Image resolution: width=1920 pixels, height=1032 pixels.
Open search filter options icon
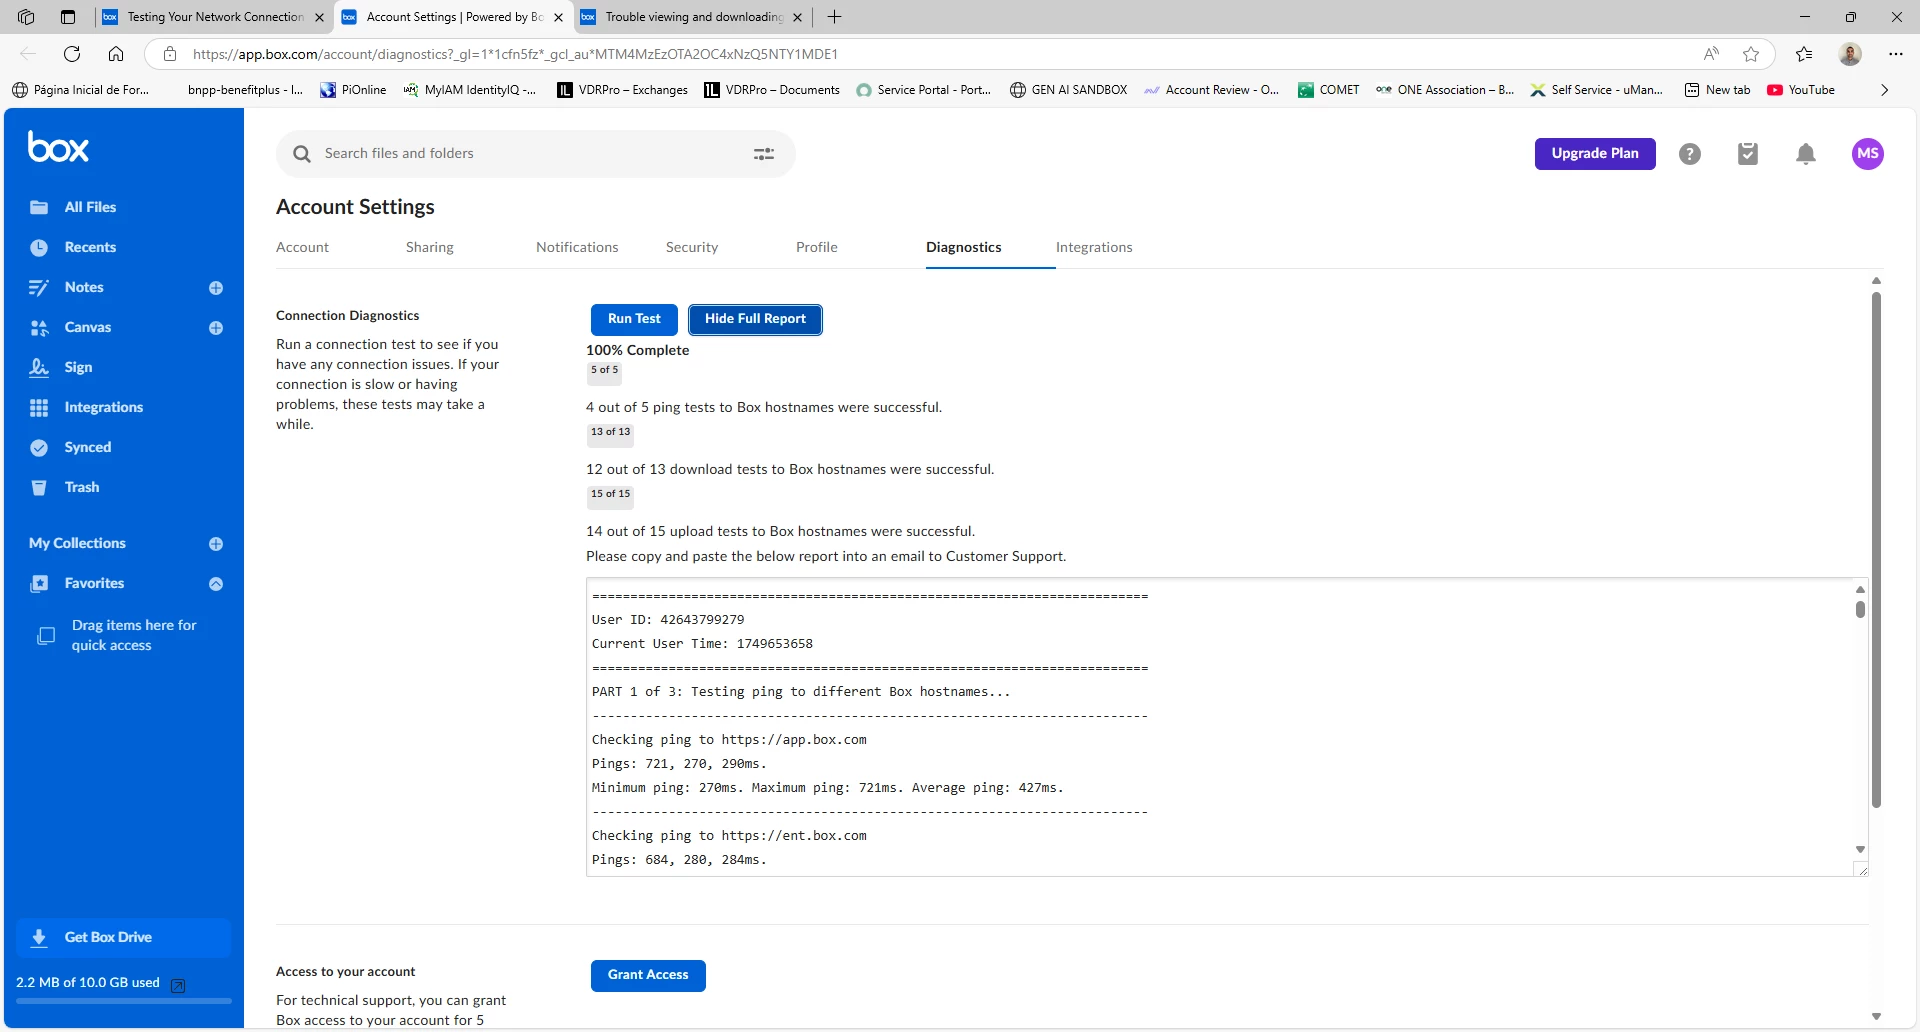(x=764, y=154)
